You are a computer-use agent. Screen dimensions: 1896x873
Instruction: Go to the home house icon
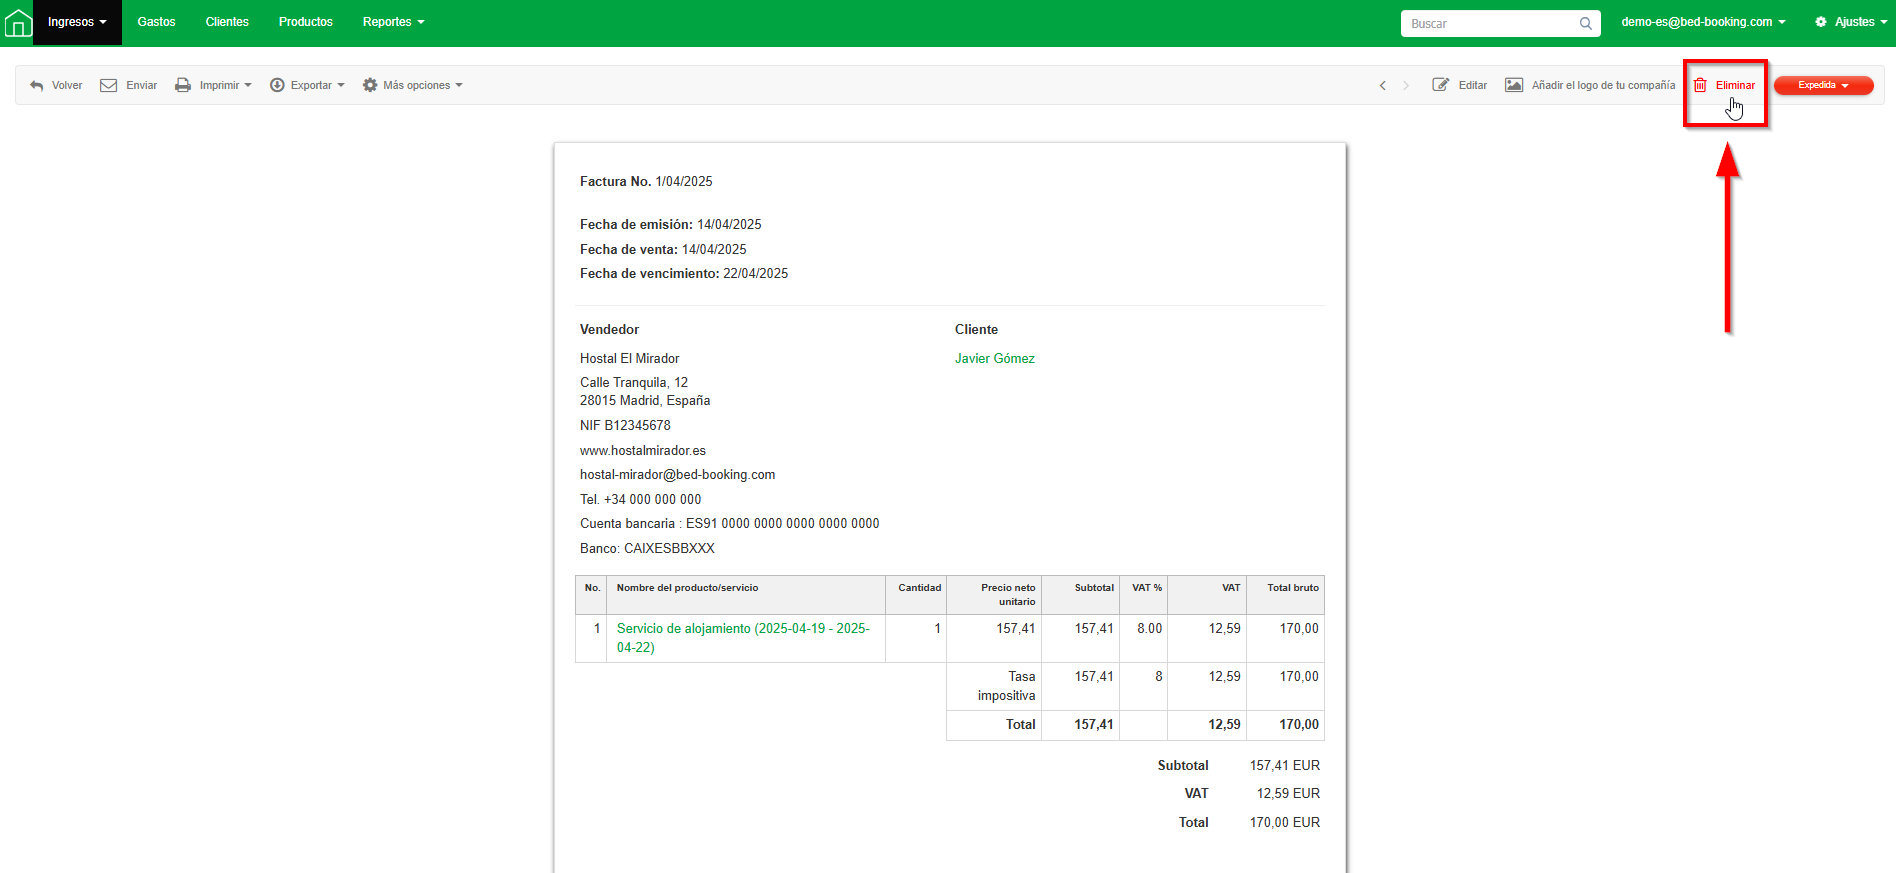[x=18, y=22]
